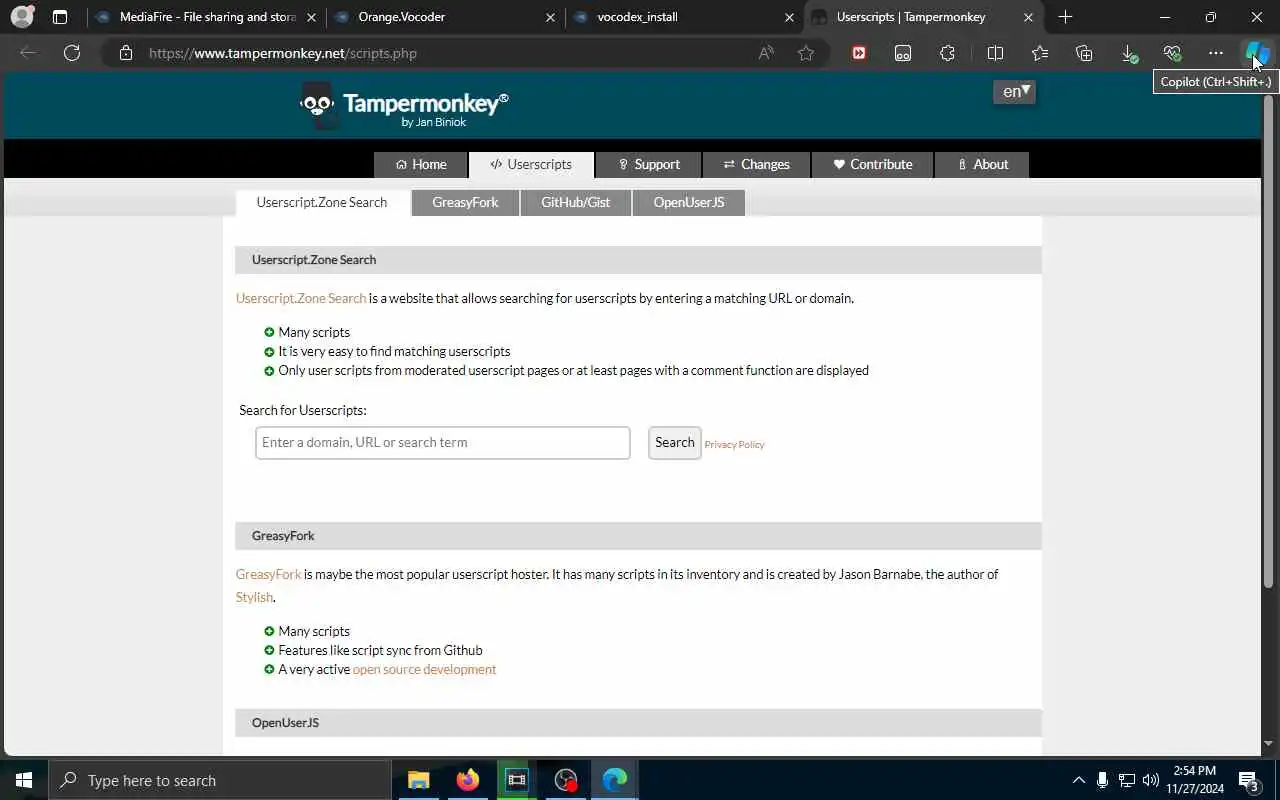Show hidden system tray icons
The image size is (1280, 800).
1078,780
